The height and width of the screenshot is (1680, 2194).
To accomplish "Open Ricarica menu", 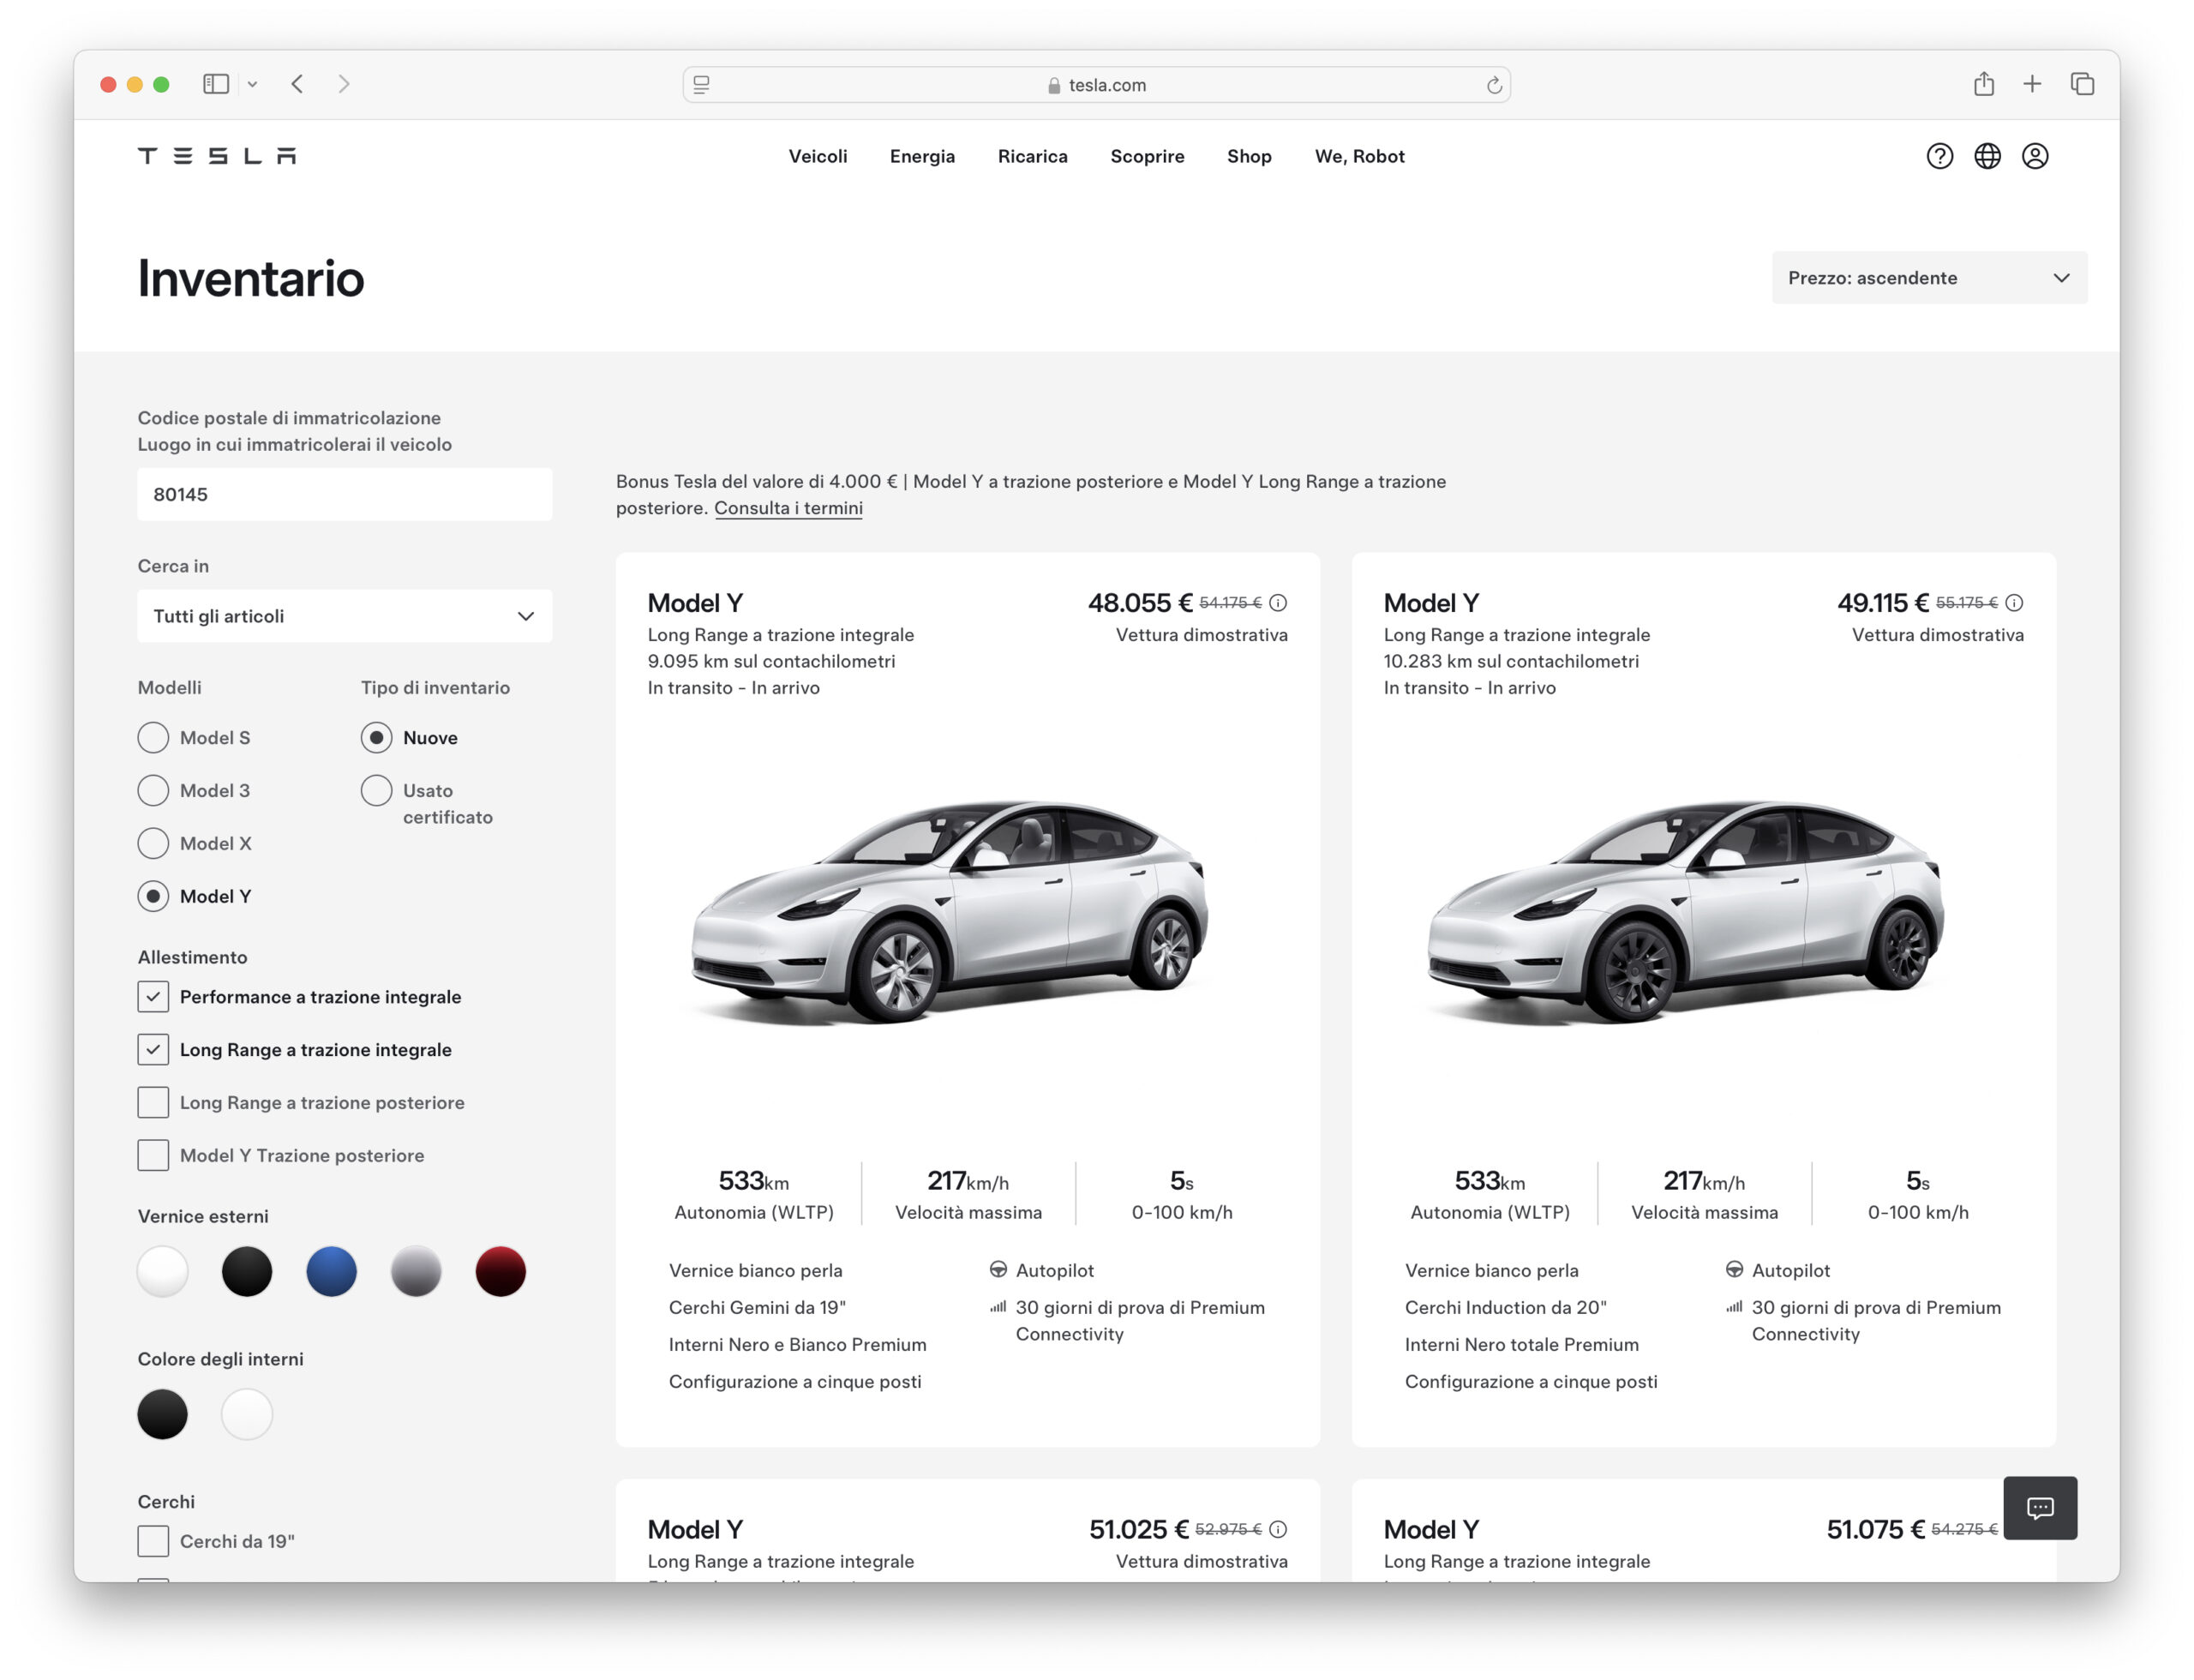I will tap(1032, 156).
